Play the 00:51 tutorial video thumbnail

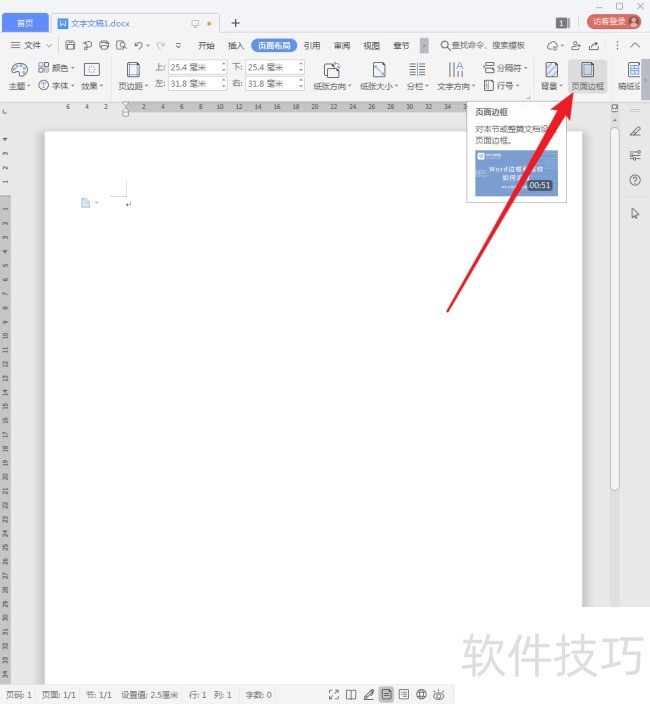click(516, 173)
